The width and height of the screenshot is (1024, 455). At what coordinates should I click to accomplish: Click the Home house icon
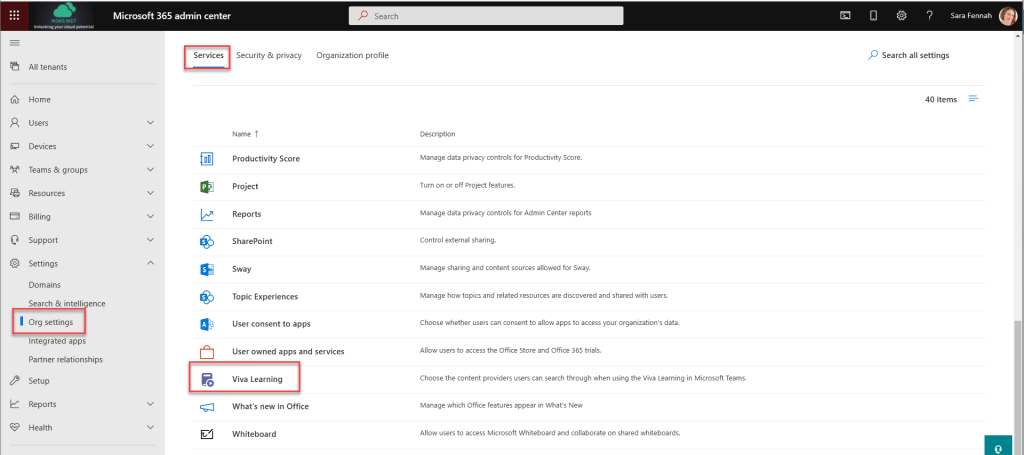point(14,99)
